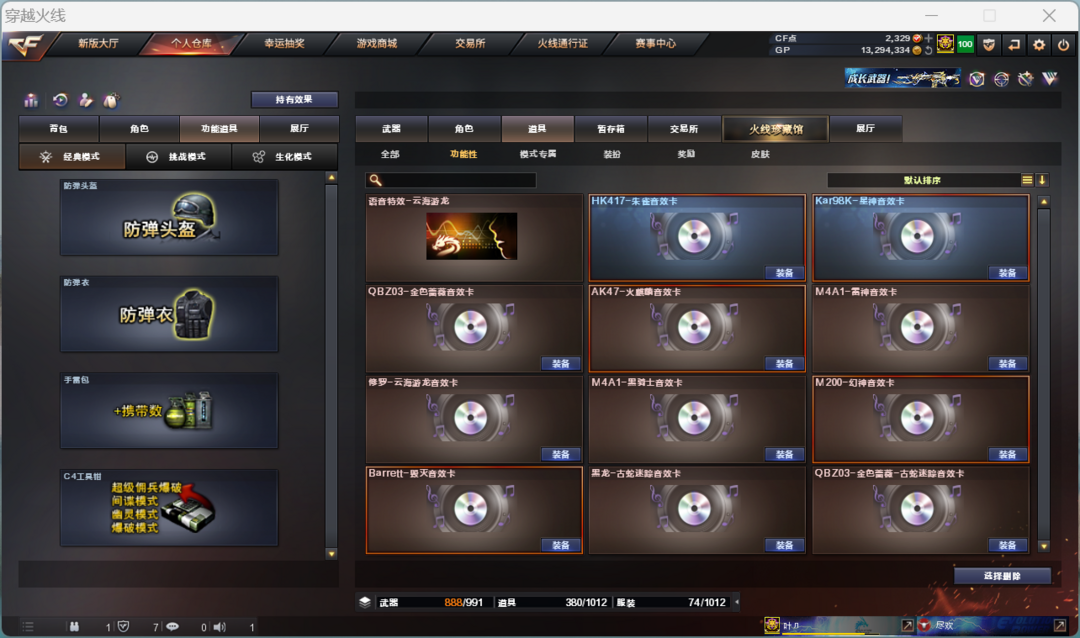Switch to 生化模式 mode tab

point(284,157)
